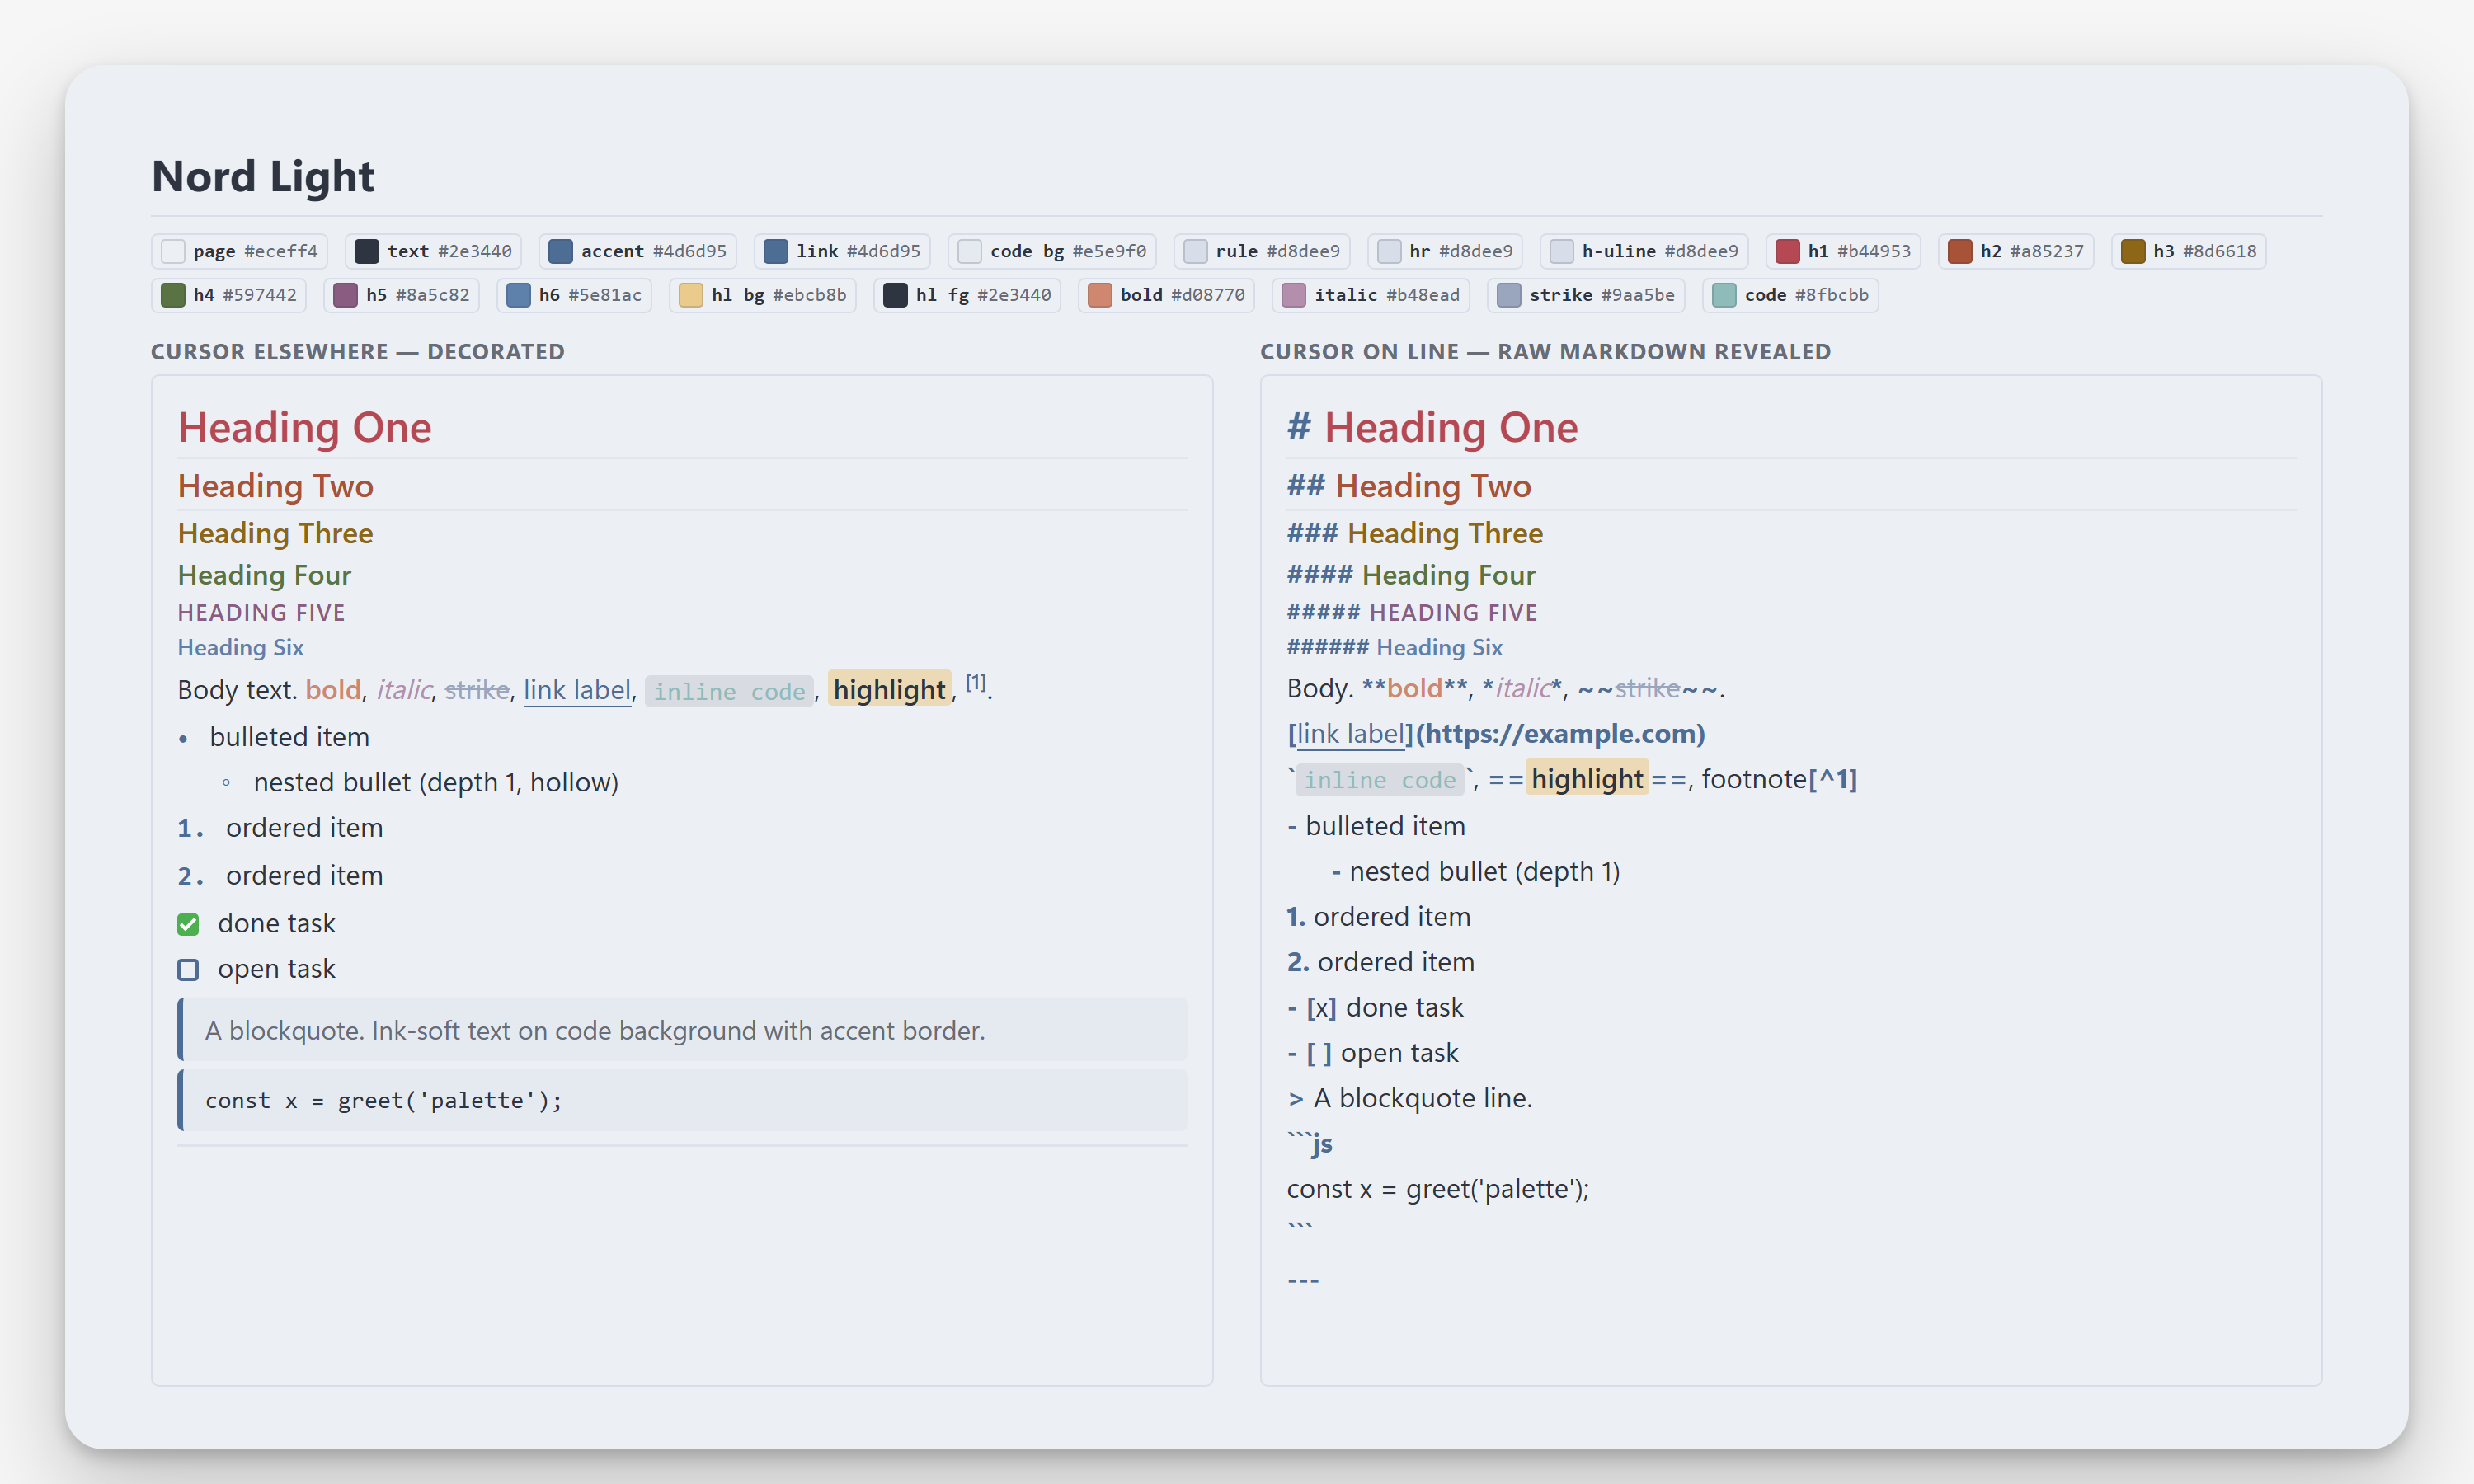
Task: Select the strike #9aa5be swatch
Action: click(x=1586, y=295)
